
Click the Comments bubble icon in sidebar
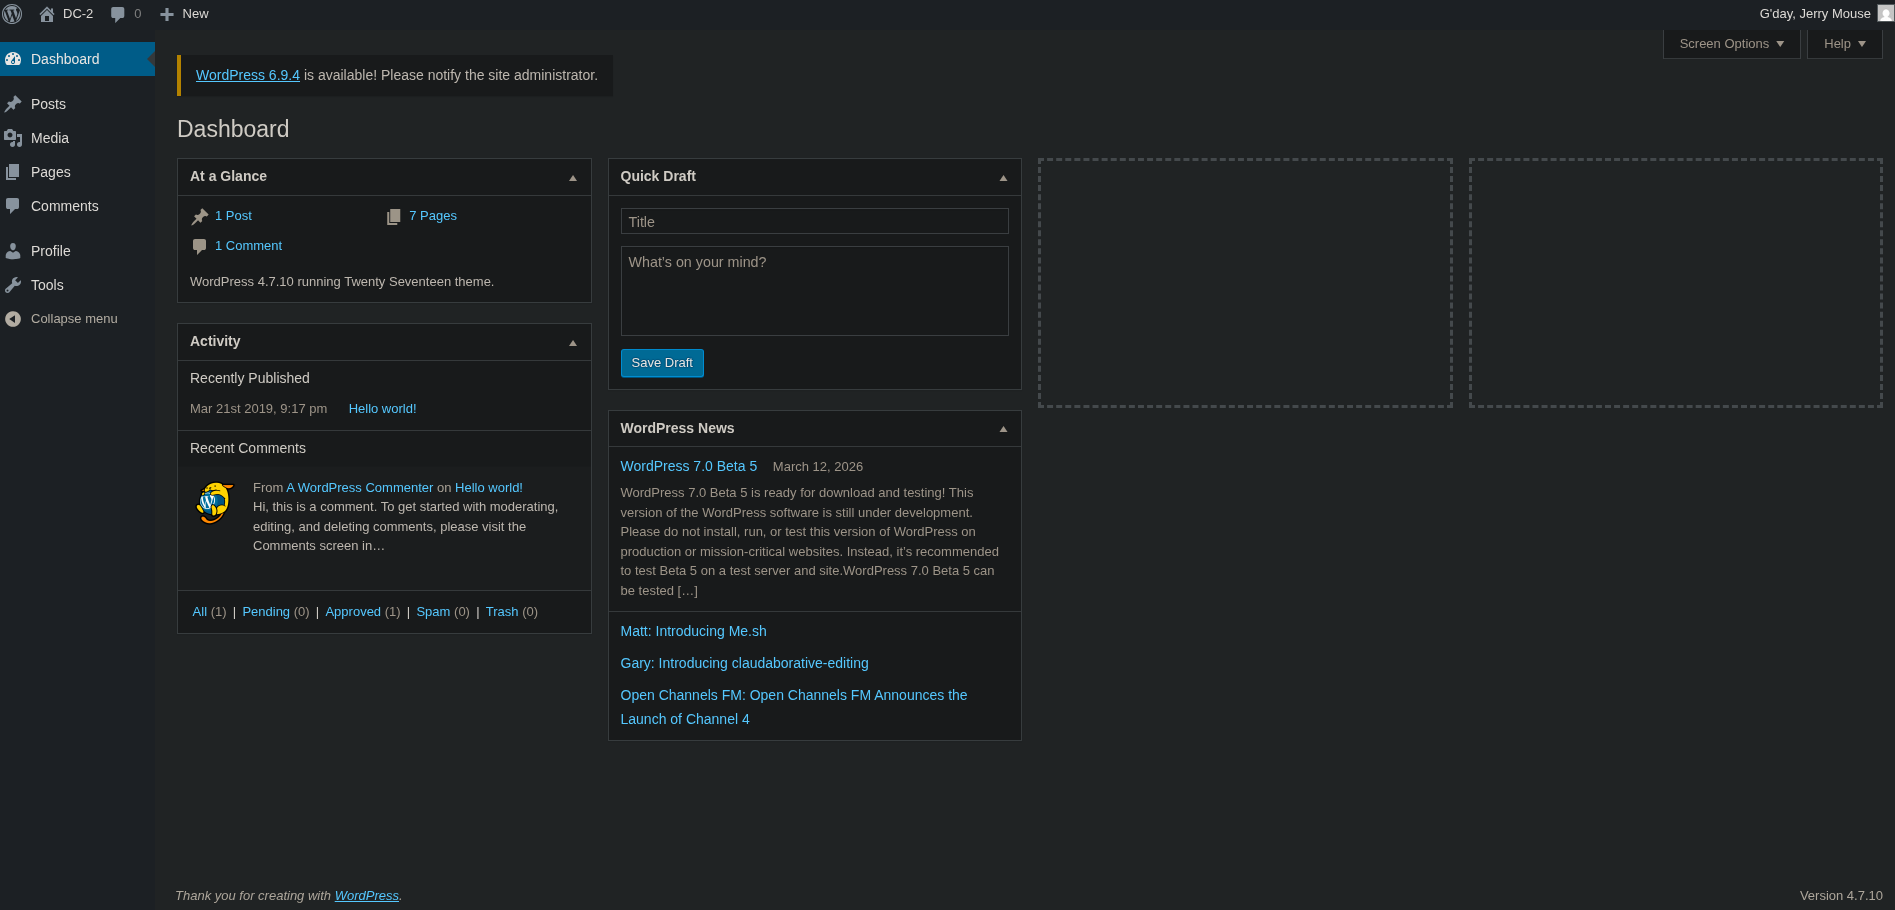(x=13, y=206)
